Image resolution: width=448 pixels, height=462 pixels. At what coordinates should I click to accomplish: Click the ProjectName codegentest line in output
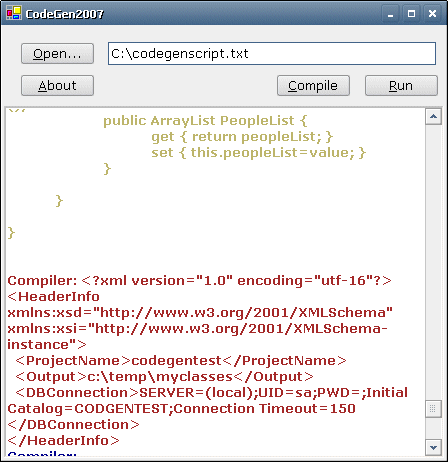tap(181, 361)
